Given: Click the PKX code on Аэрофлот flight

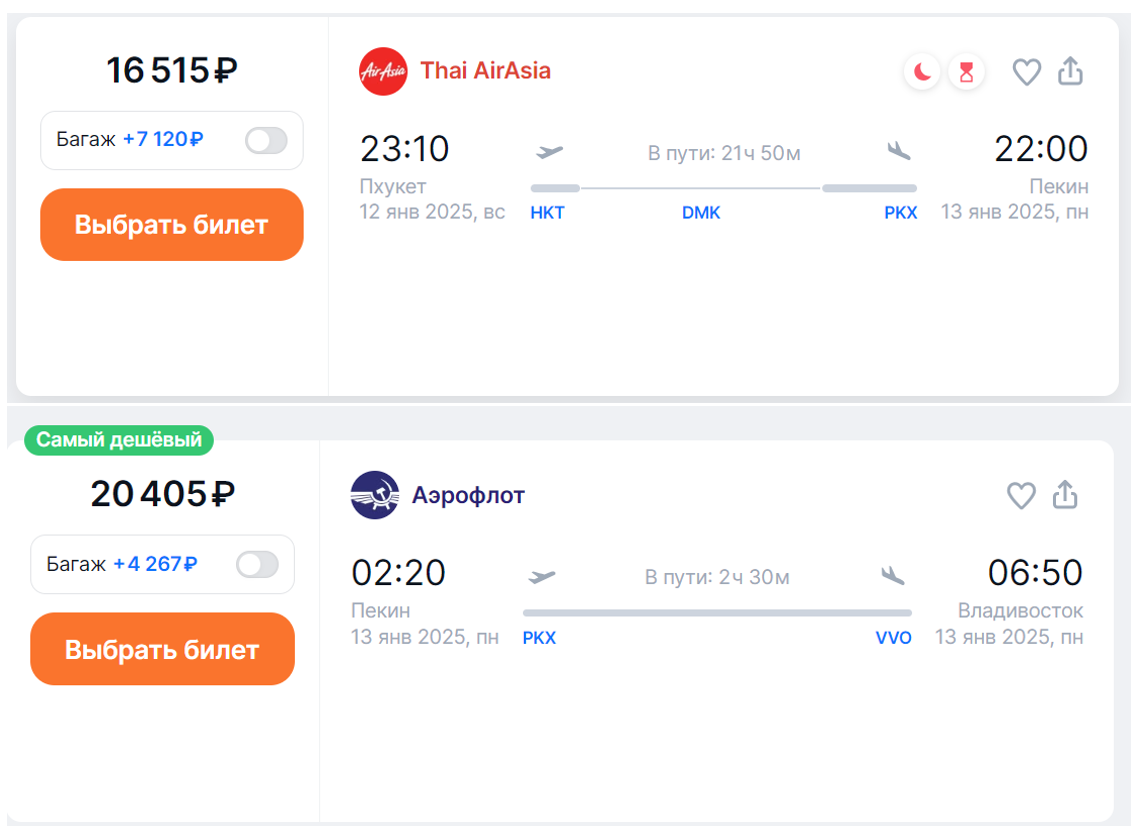Looking at the screenshot, I should click(x=539, y=638).
